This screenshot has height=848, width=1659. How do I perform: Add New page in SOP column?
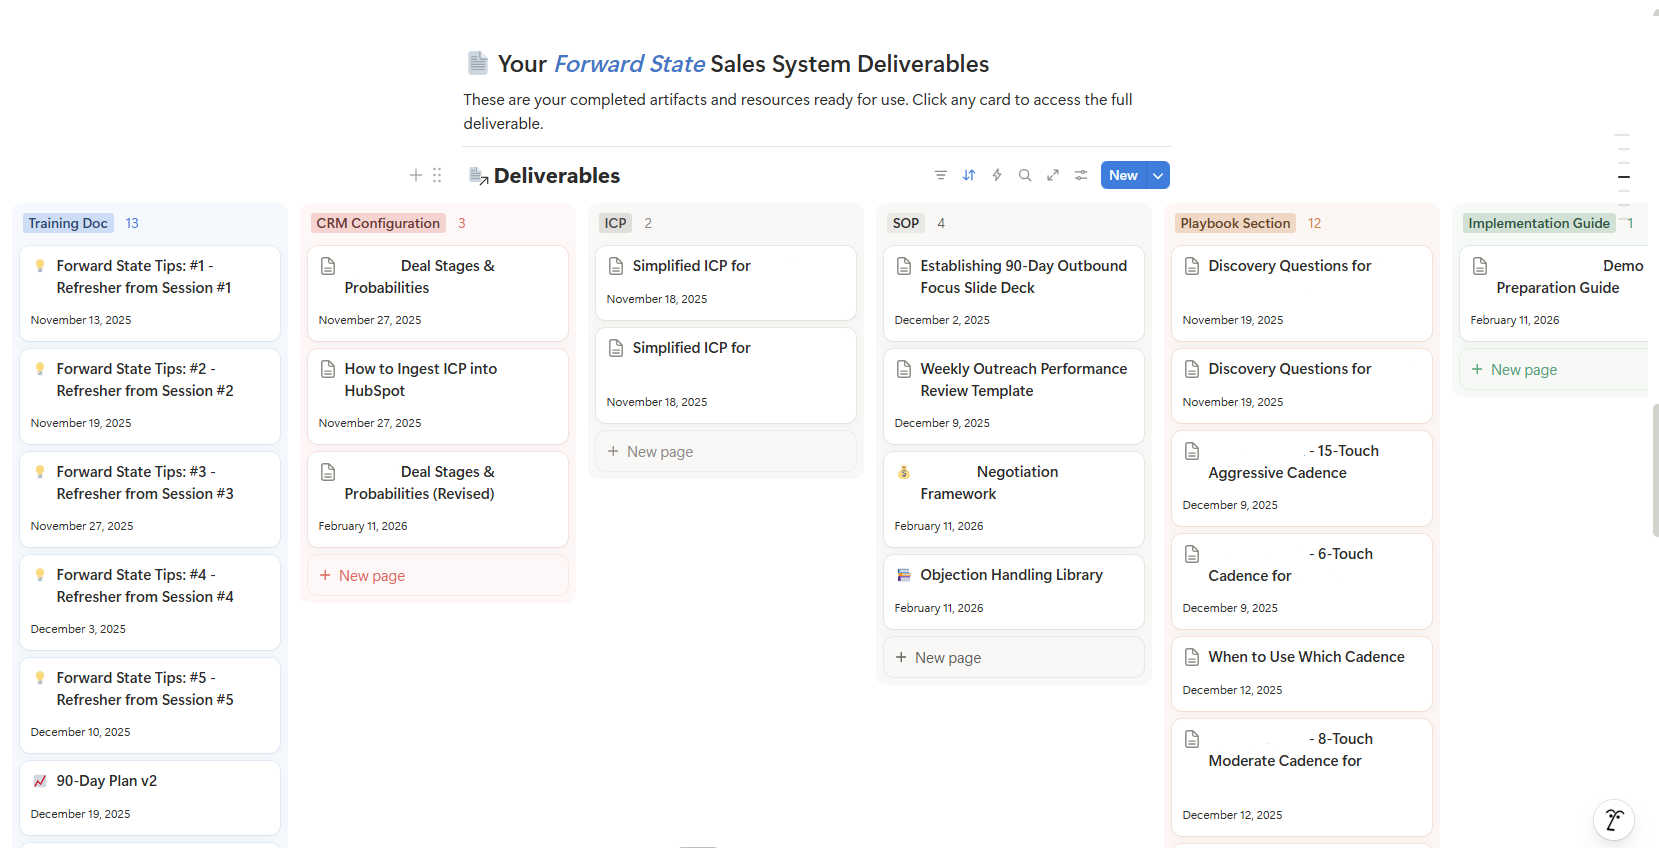(x=1014, y=658)
